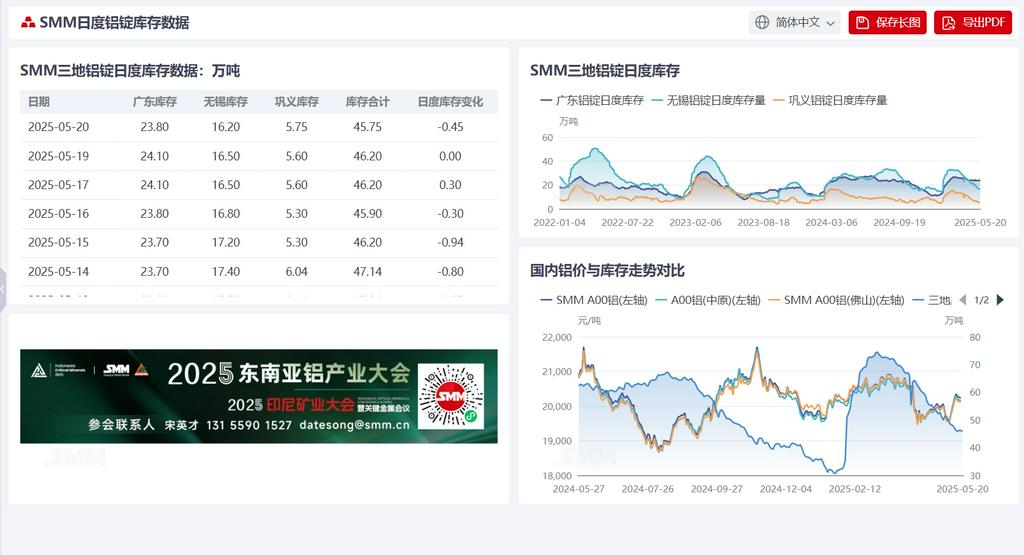Click the 47.14 total inventory value
Screen dimensions: 1024x555
[x=368, y=271]
